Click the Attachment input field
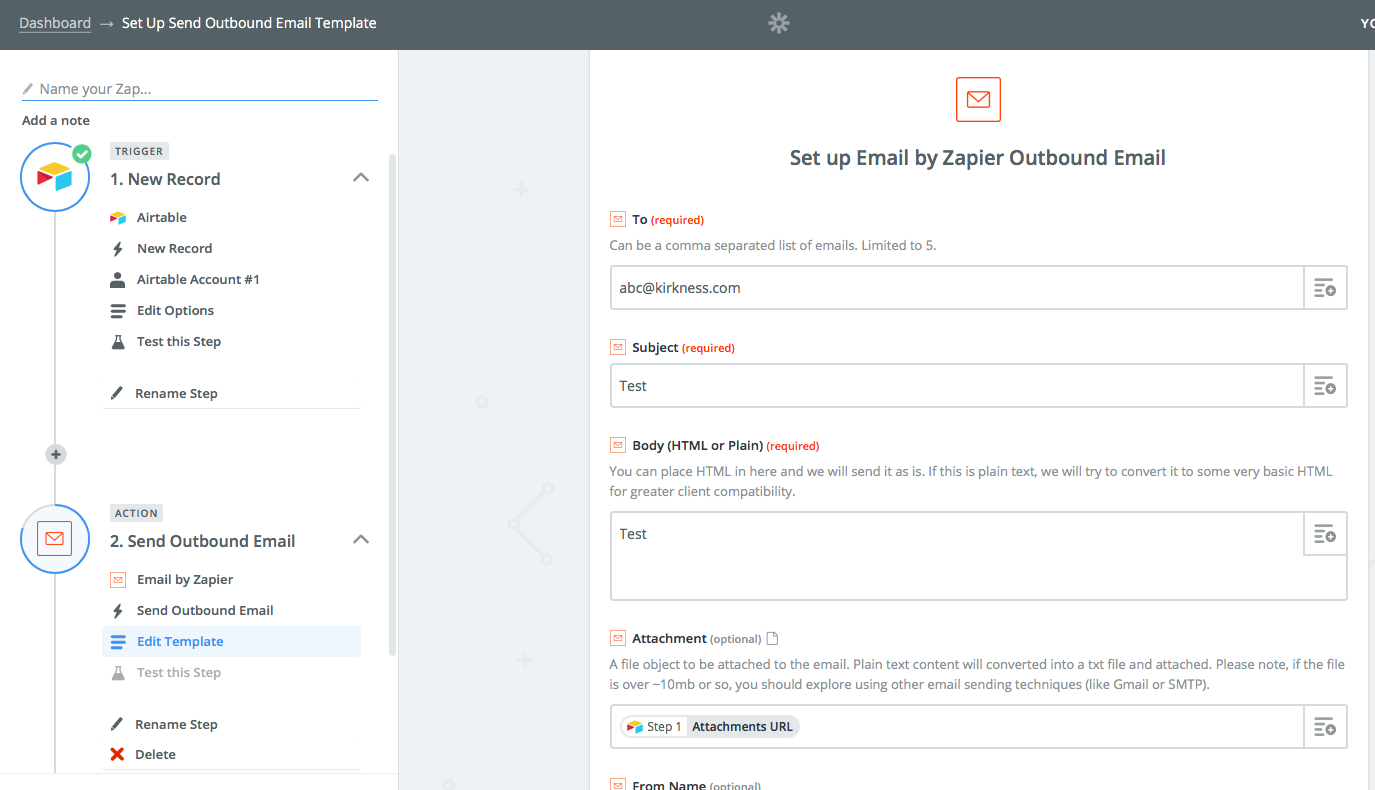 point(957,727)
